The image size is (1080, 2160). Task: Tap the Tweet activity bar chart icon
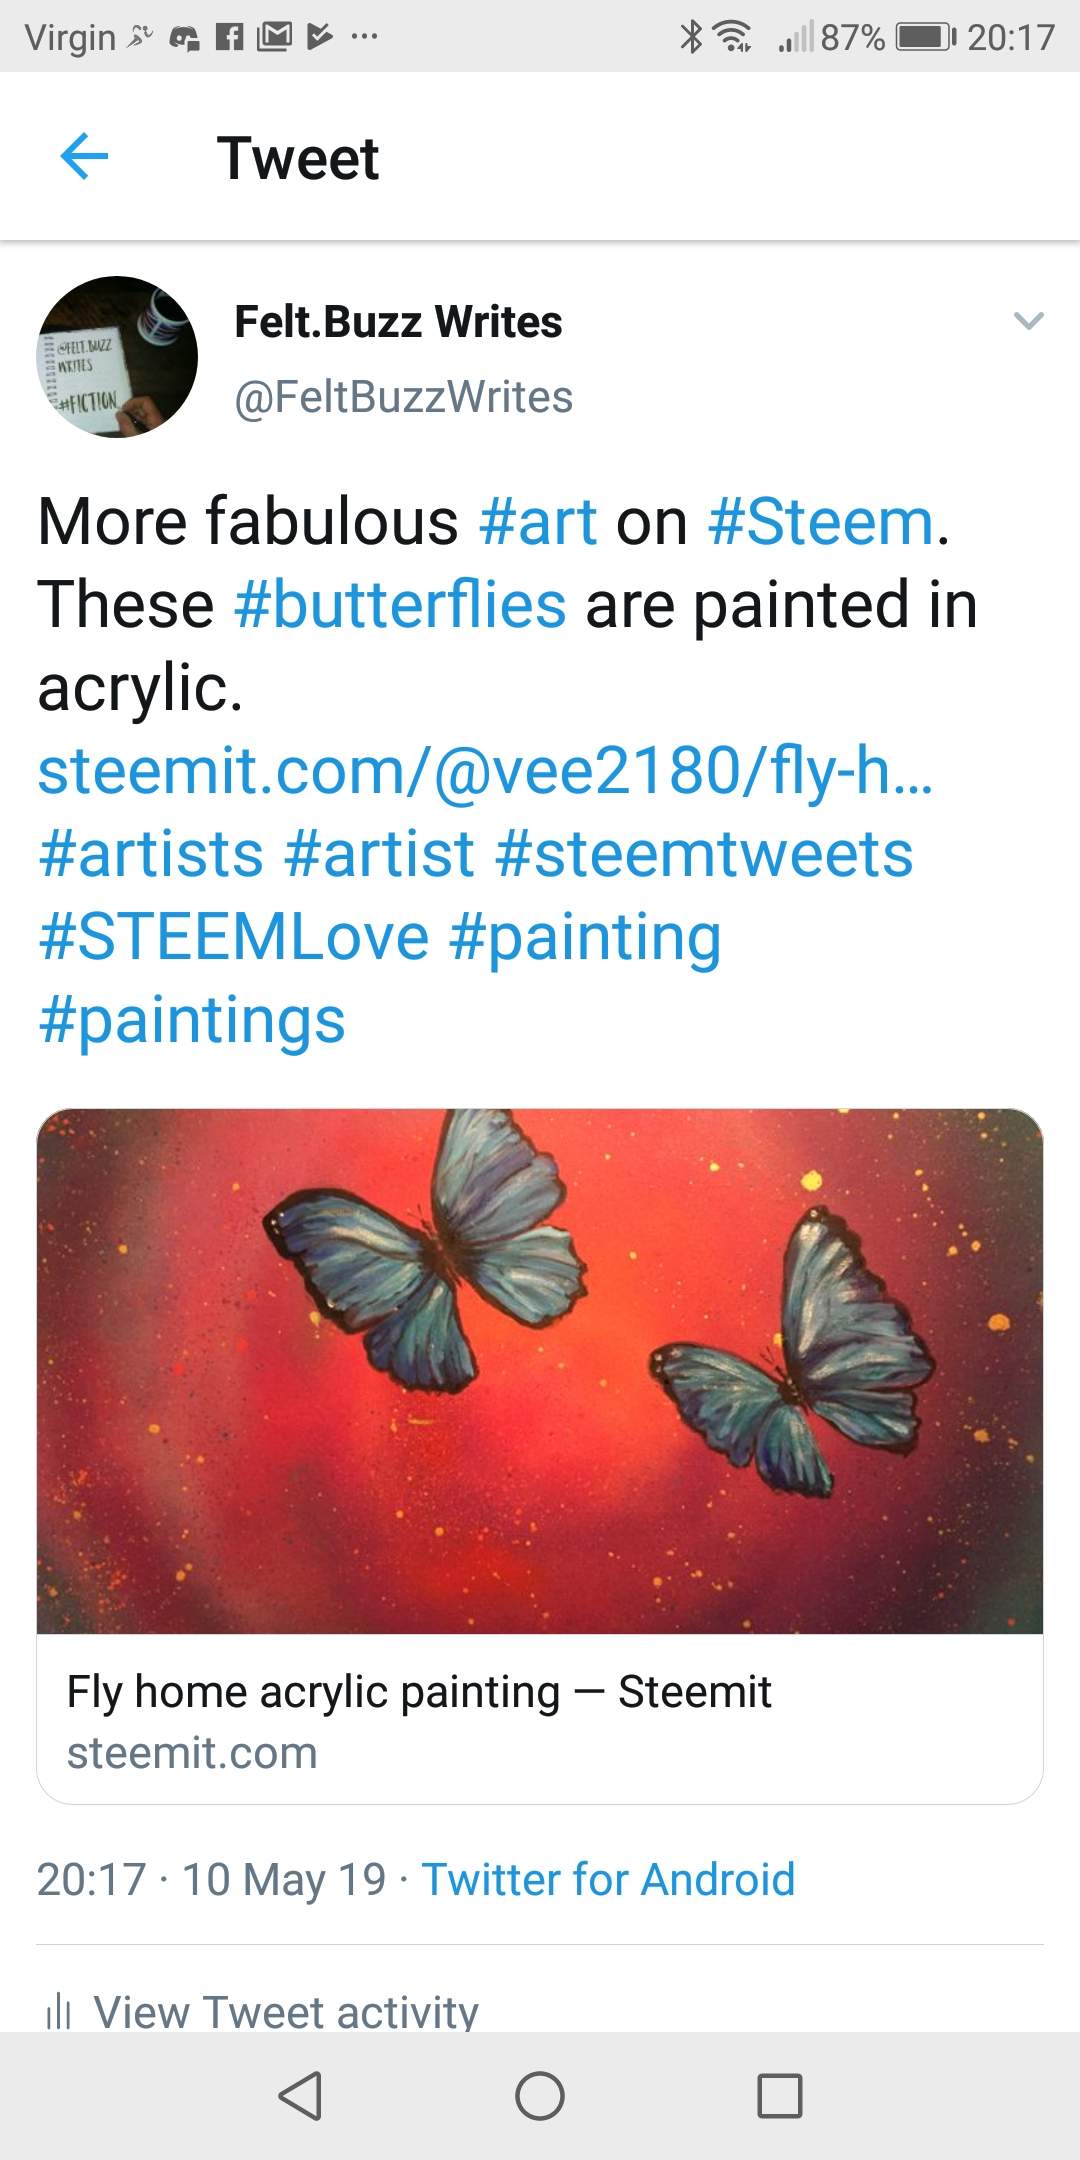(x=59, y=2010)
